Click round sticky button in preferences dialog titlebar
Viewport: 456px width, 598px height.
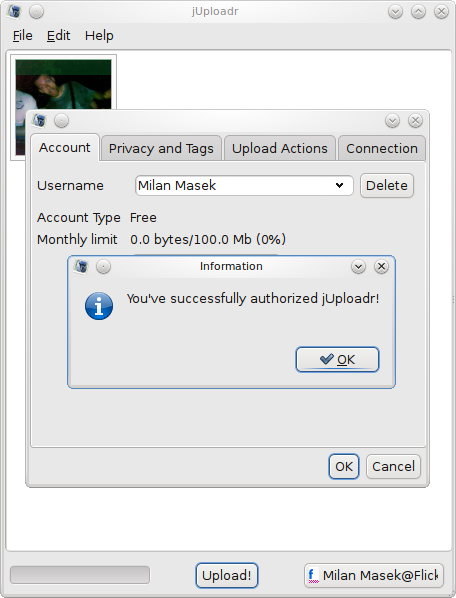[x=61, y=121]
